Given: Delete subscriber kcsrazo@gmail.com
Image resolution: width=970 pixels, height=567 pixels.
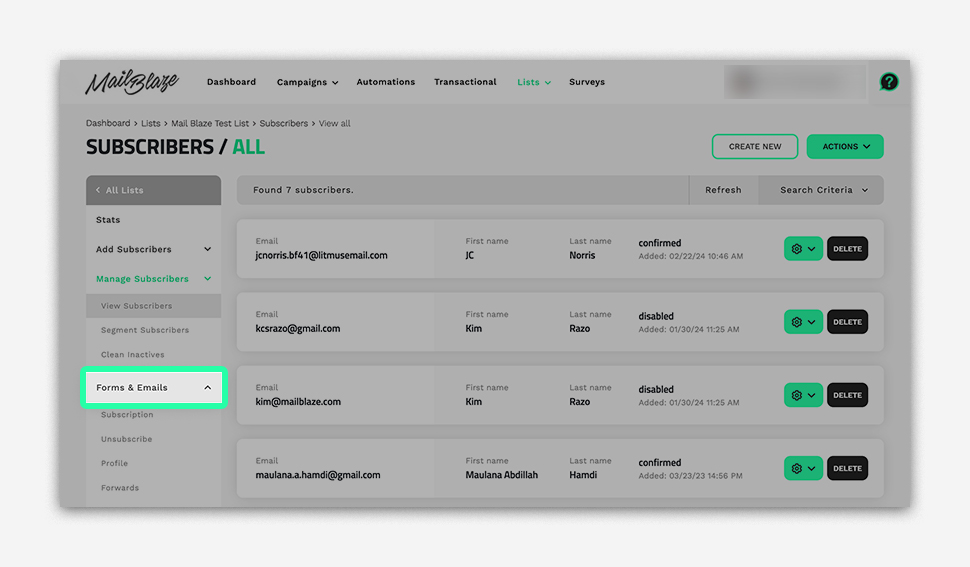Looking at the screenshot, I should coord(847,322).
